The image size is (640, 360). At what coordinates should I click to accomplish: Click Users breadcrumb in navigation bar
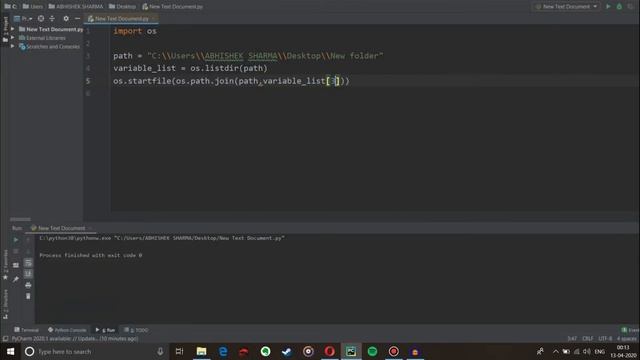pos(33,7)
